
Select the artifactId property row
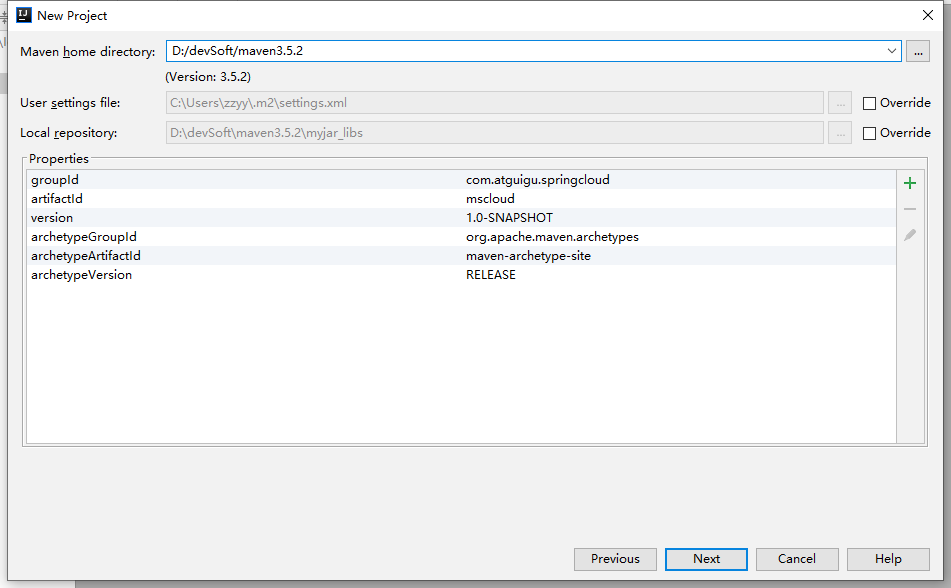461,198
